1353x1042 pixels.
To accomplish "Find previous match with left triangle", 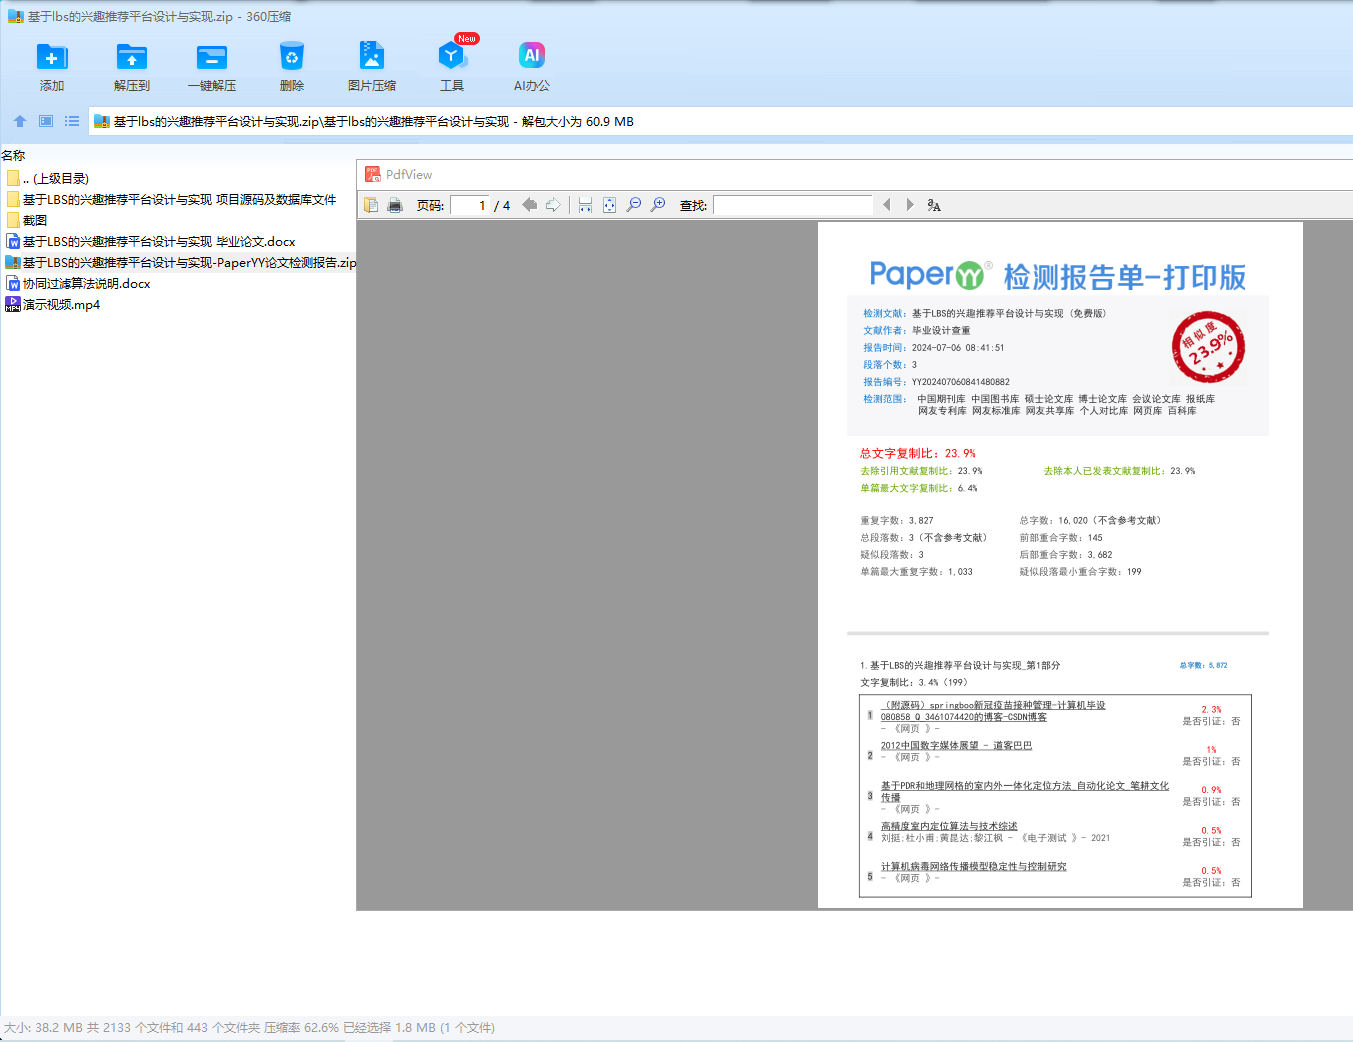I will [886, 205].
